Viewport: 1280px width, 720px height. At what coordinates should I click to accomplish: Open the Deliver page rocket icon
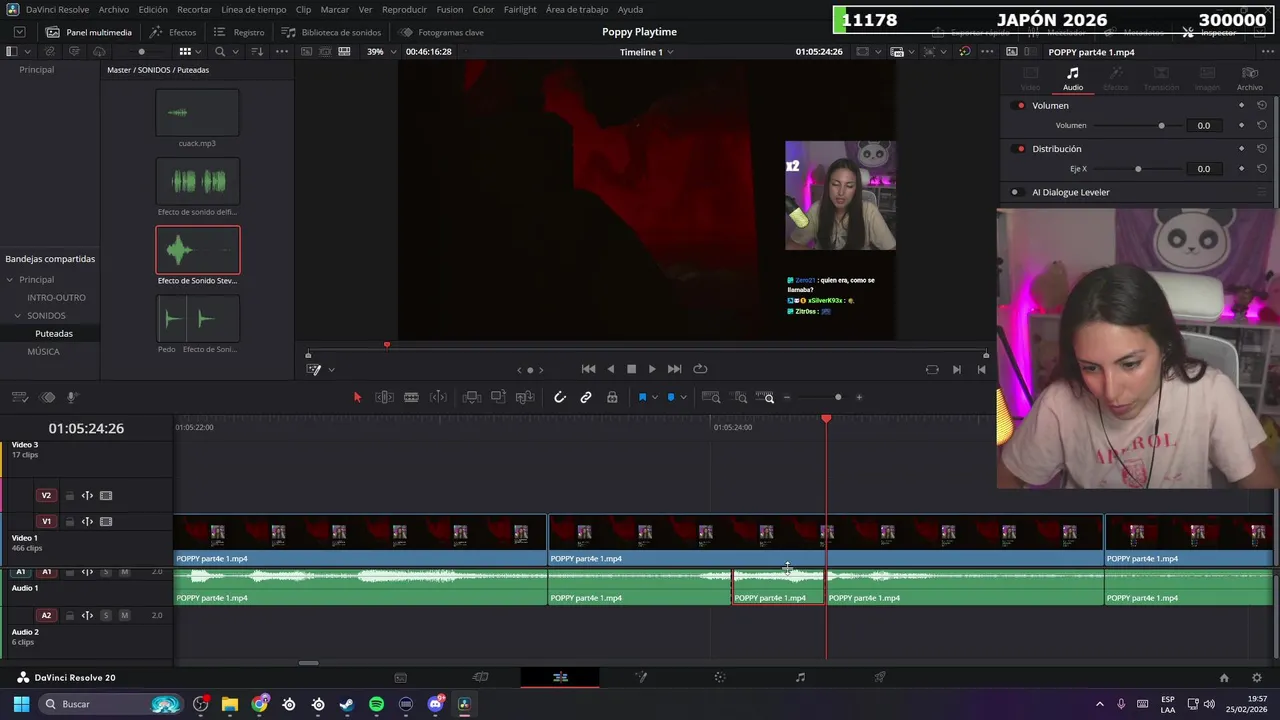point(880,677)
